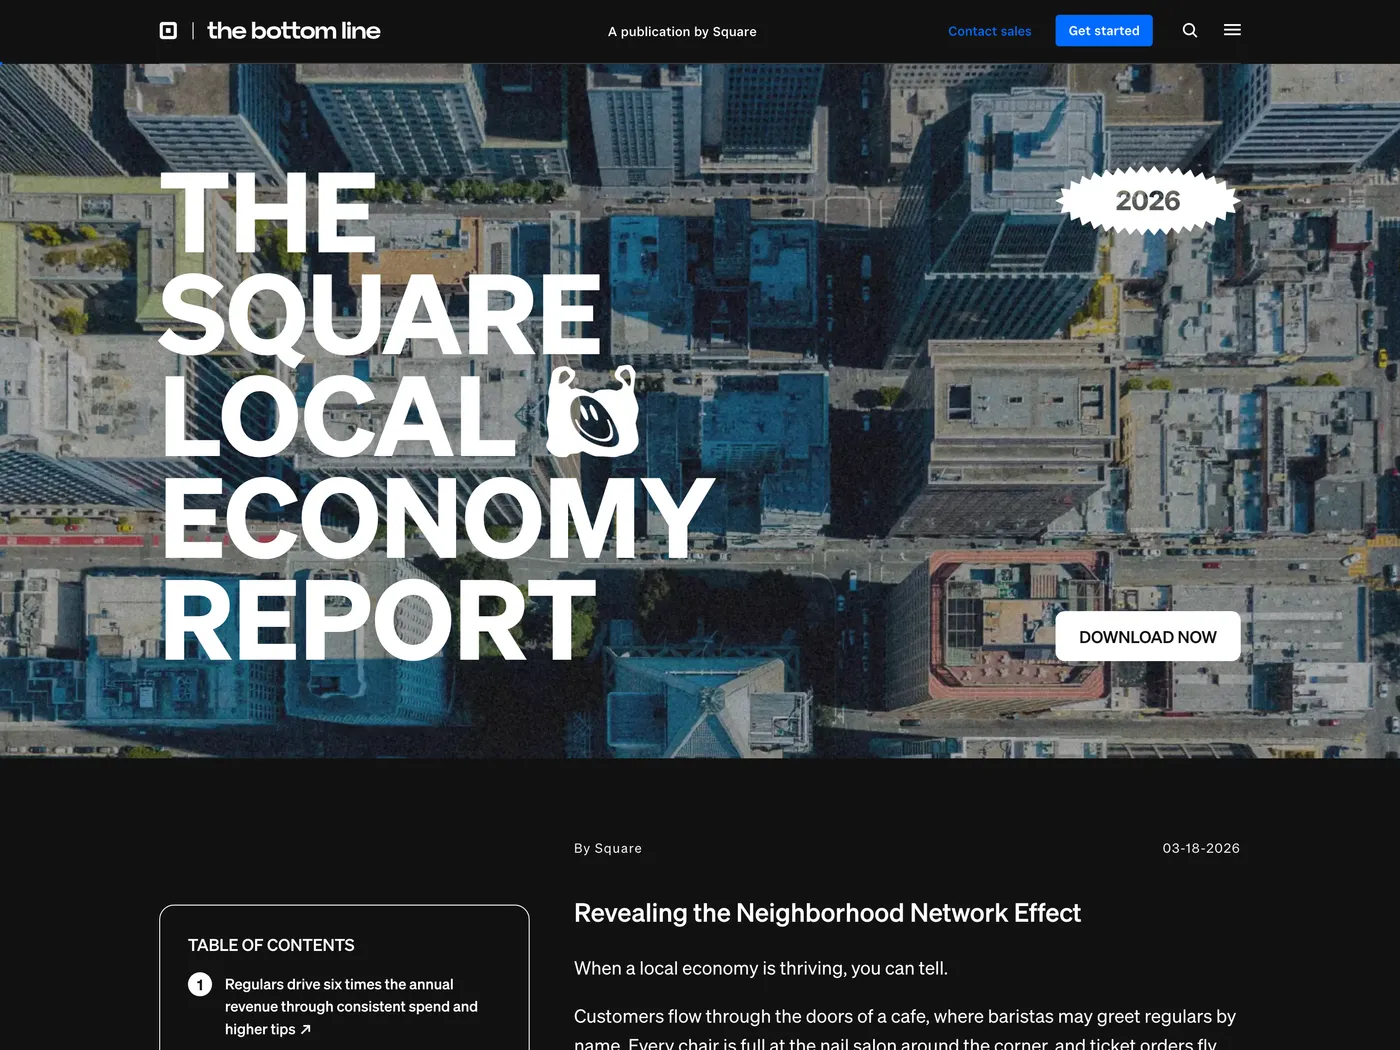The image size is (1400, 1050).
Task: Follow the Contact sales link
Action: click(x=990, y=31)
